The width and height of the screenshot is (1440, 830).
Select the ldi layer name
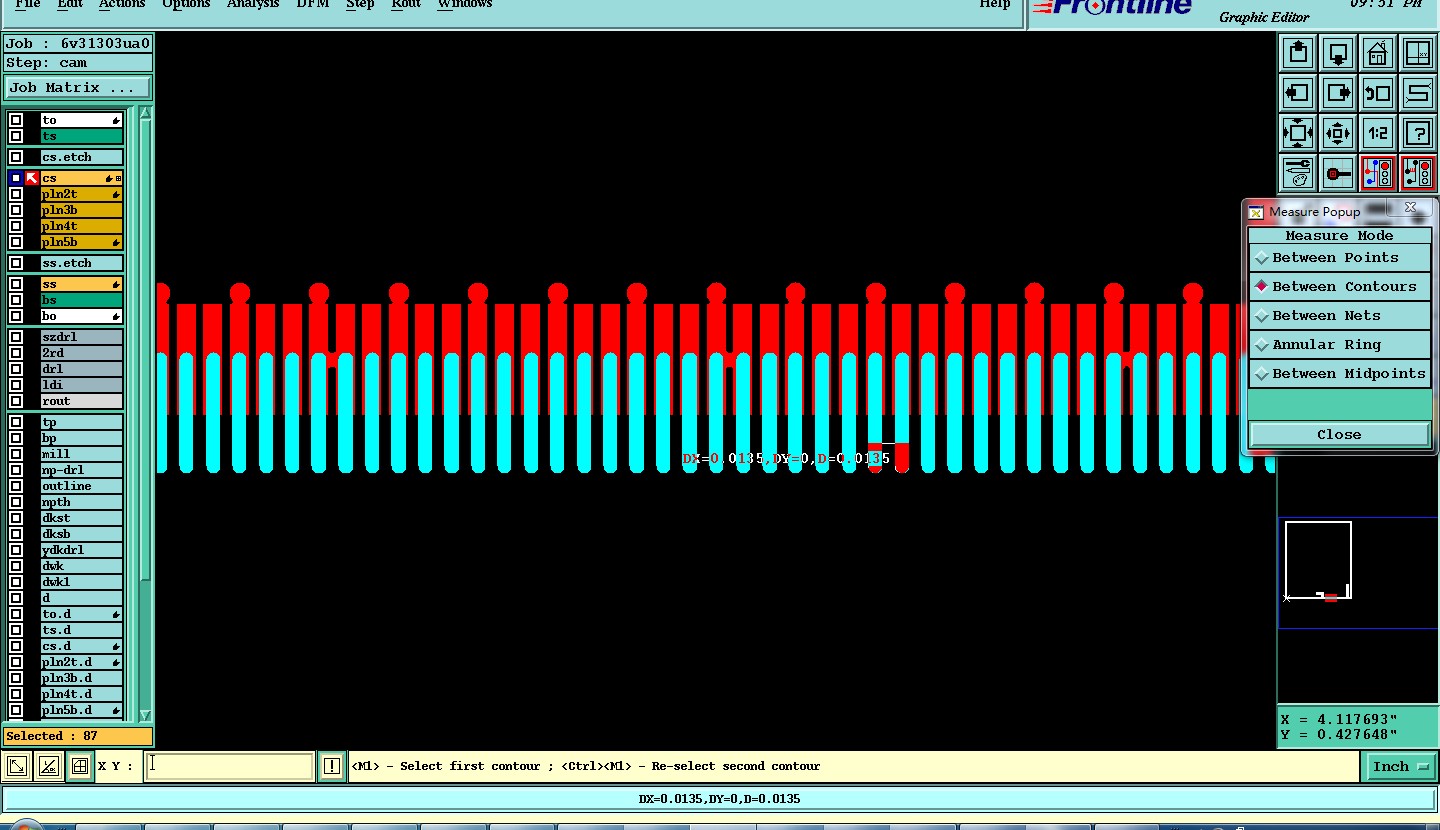click(x=82, y=385)
